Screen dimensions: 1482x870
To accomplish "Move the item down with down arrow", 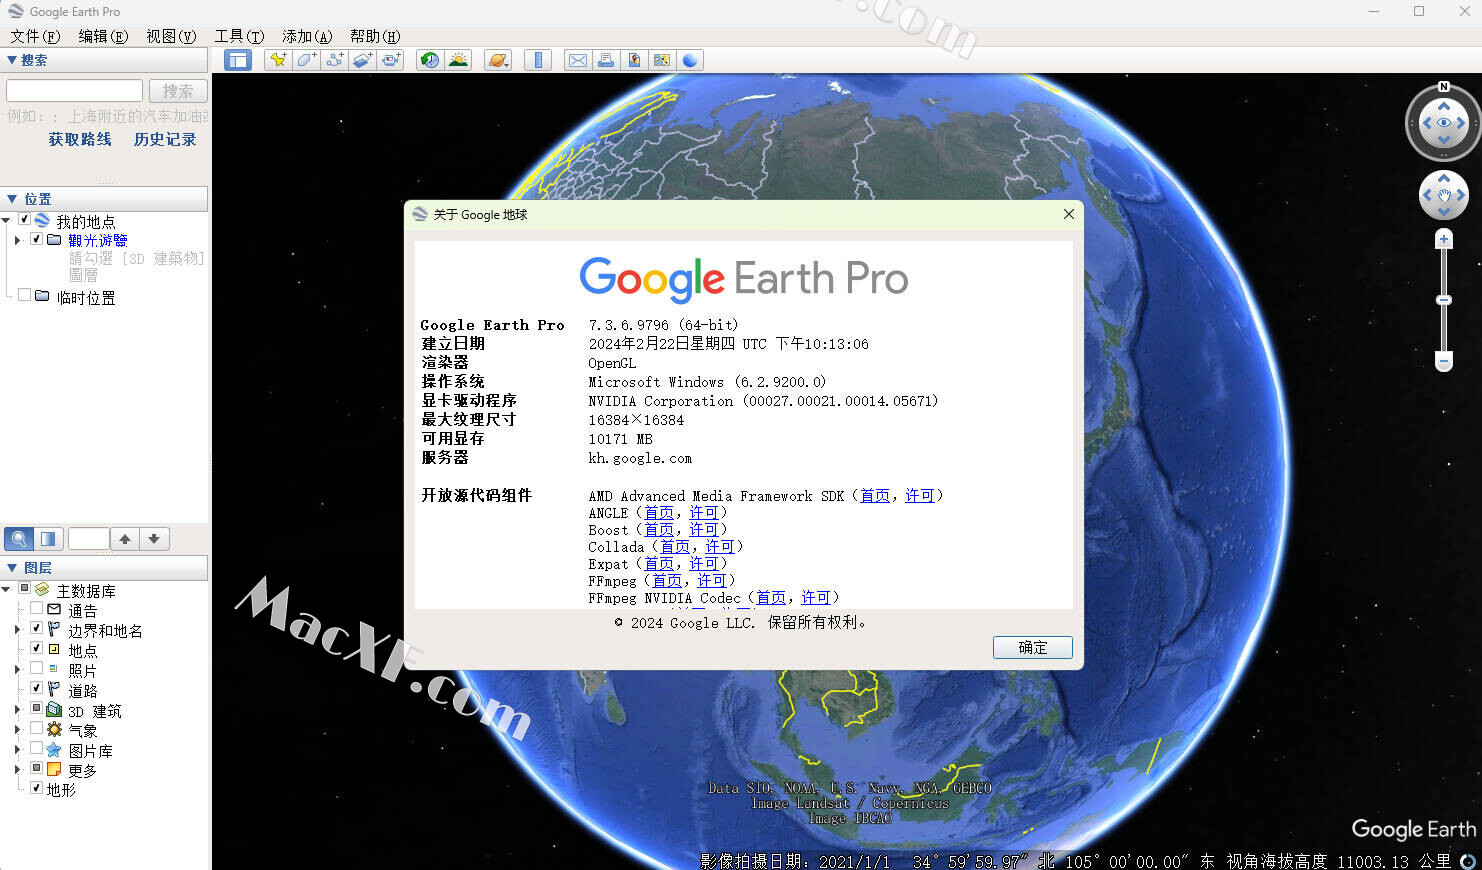I will [x=154, y=539].
